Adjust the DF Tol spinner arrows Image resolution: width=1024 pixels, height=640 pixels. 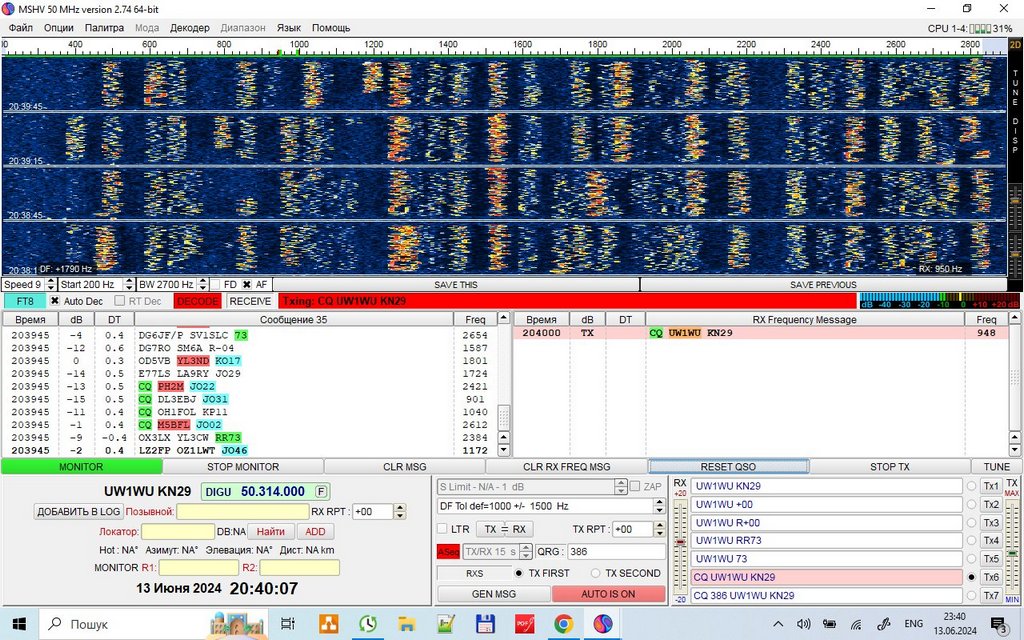660,506
